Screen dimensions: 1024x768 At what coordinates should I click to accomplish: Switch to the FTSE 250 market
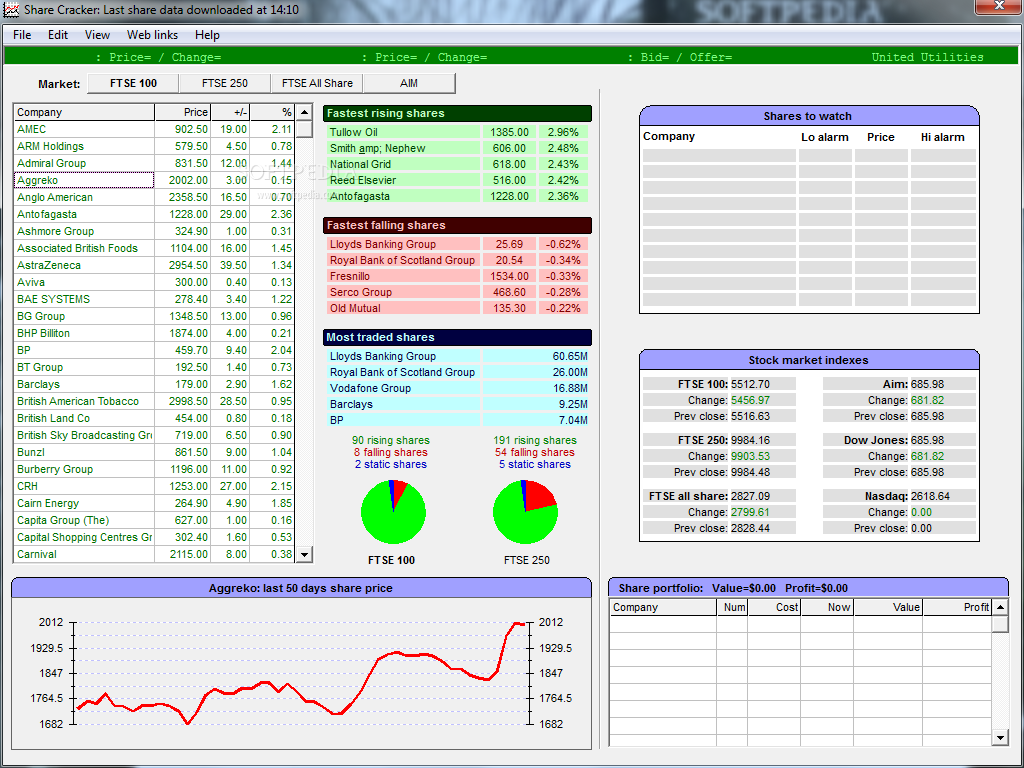point(225,83)
